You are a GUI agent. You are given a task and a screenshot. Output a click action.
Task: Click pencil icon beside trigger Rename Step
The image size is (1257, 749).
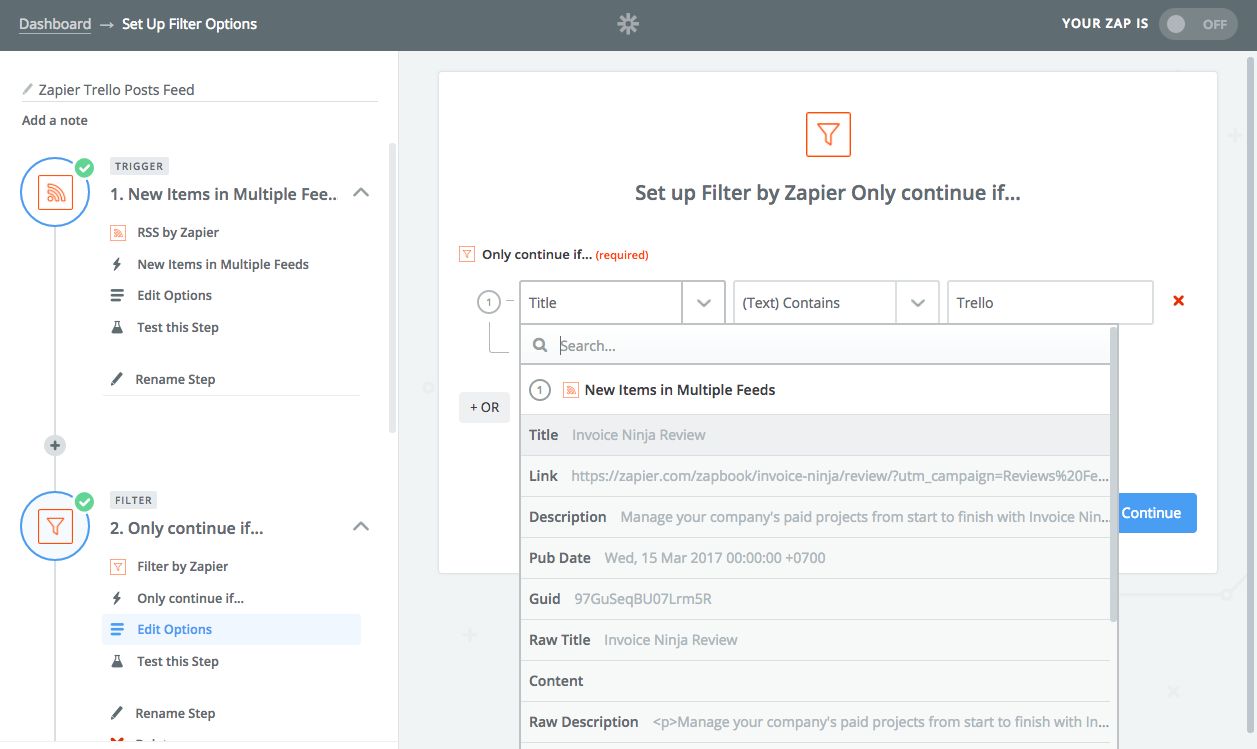(x=117, y=379)
